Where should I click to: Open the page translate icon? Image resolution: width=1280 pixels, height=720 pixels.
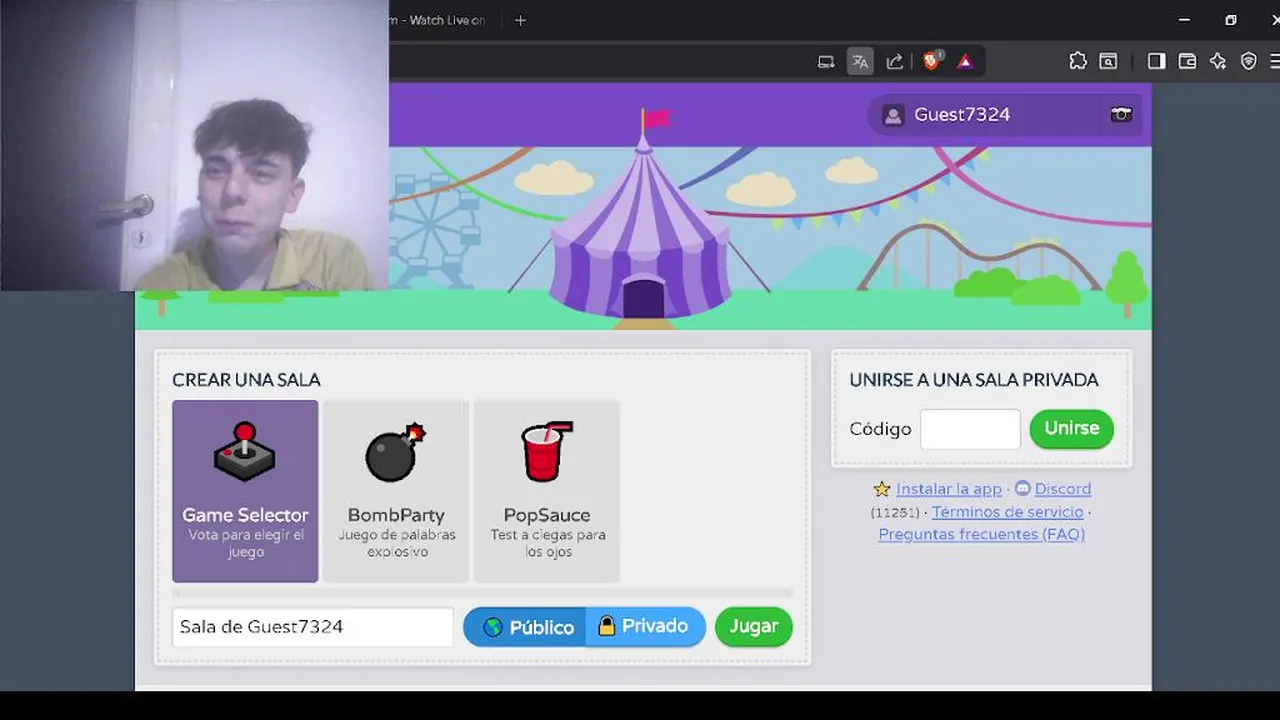pyautogui.click(x=860, y=62)
